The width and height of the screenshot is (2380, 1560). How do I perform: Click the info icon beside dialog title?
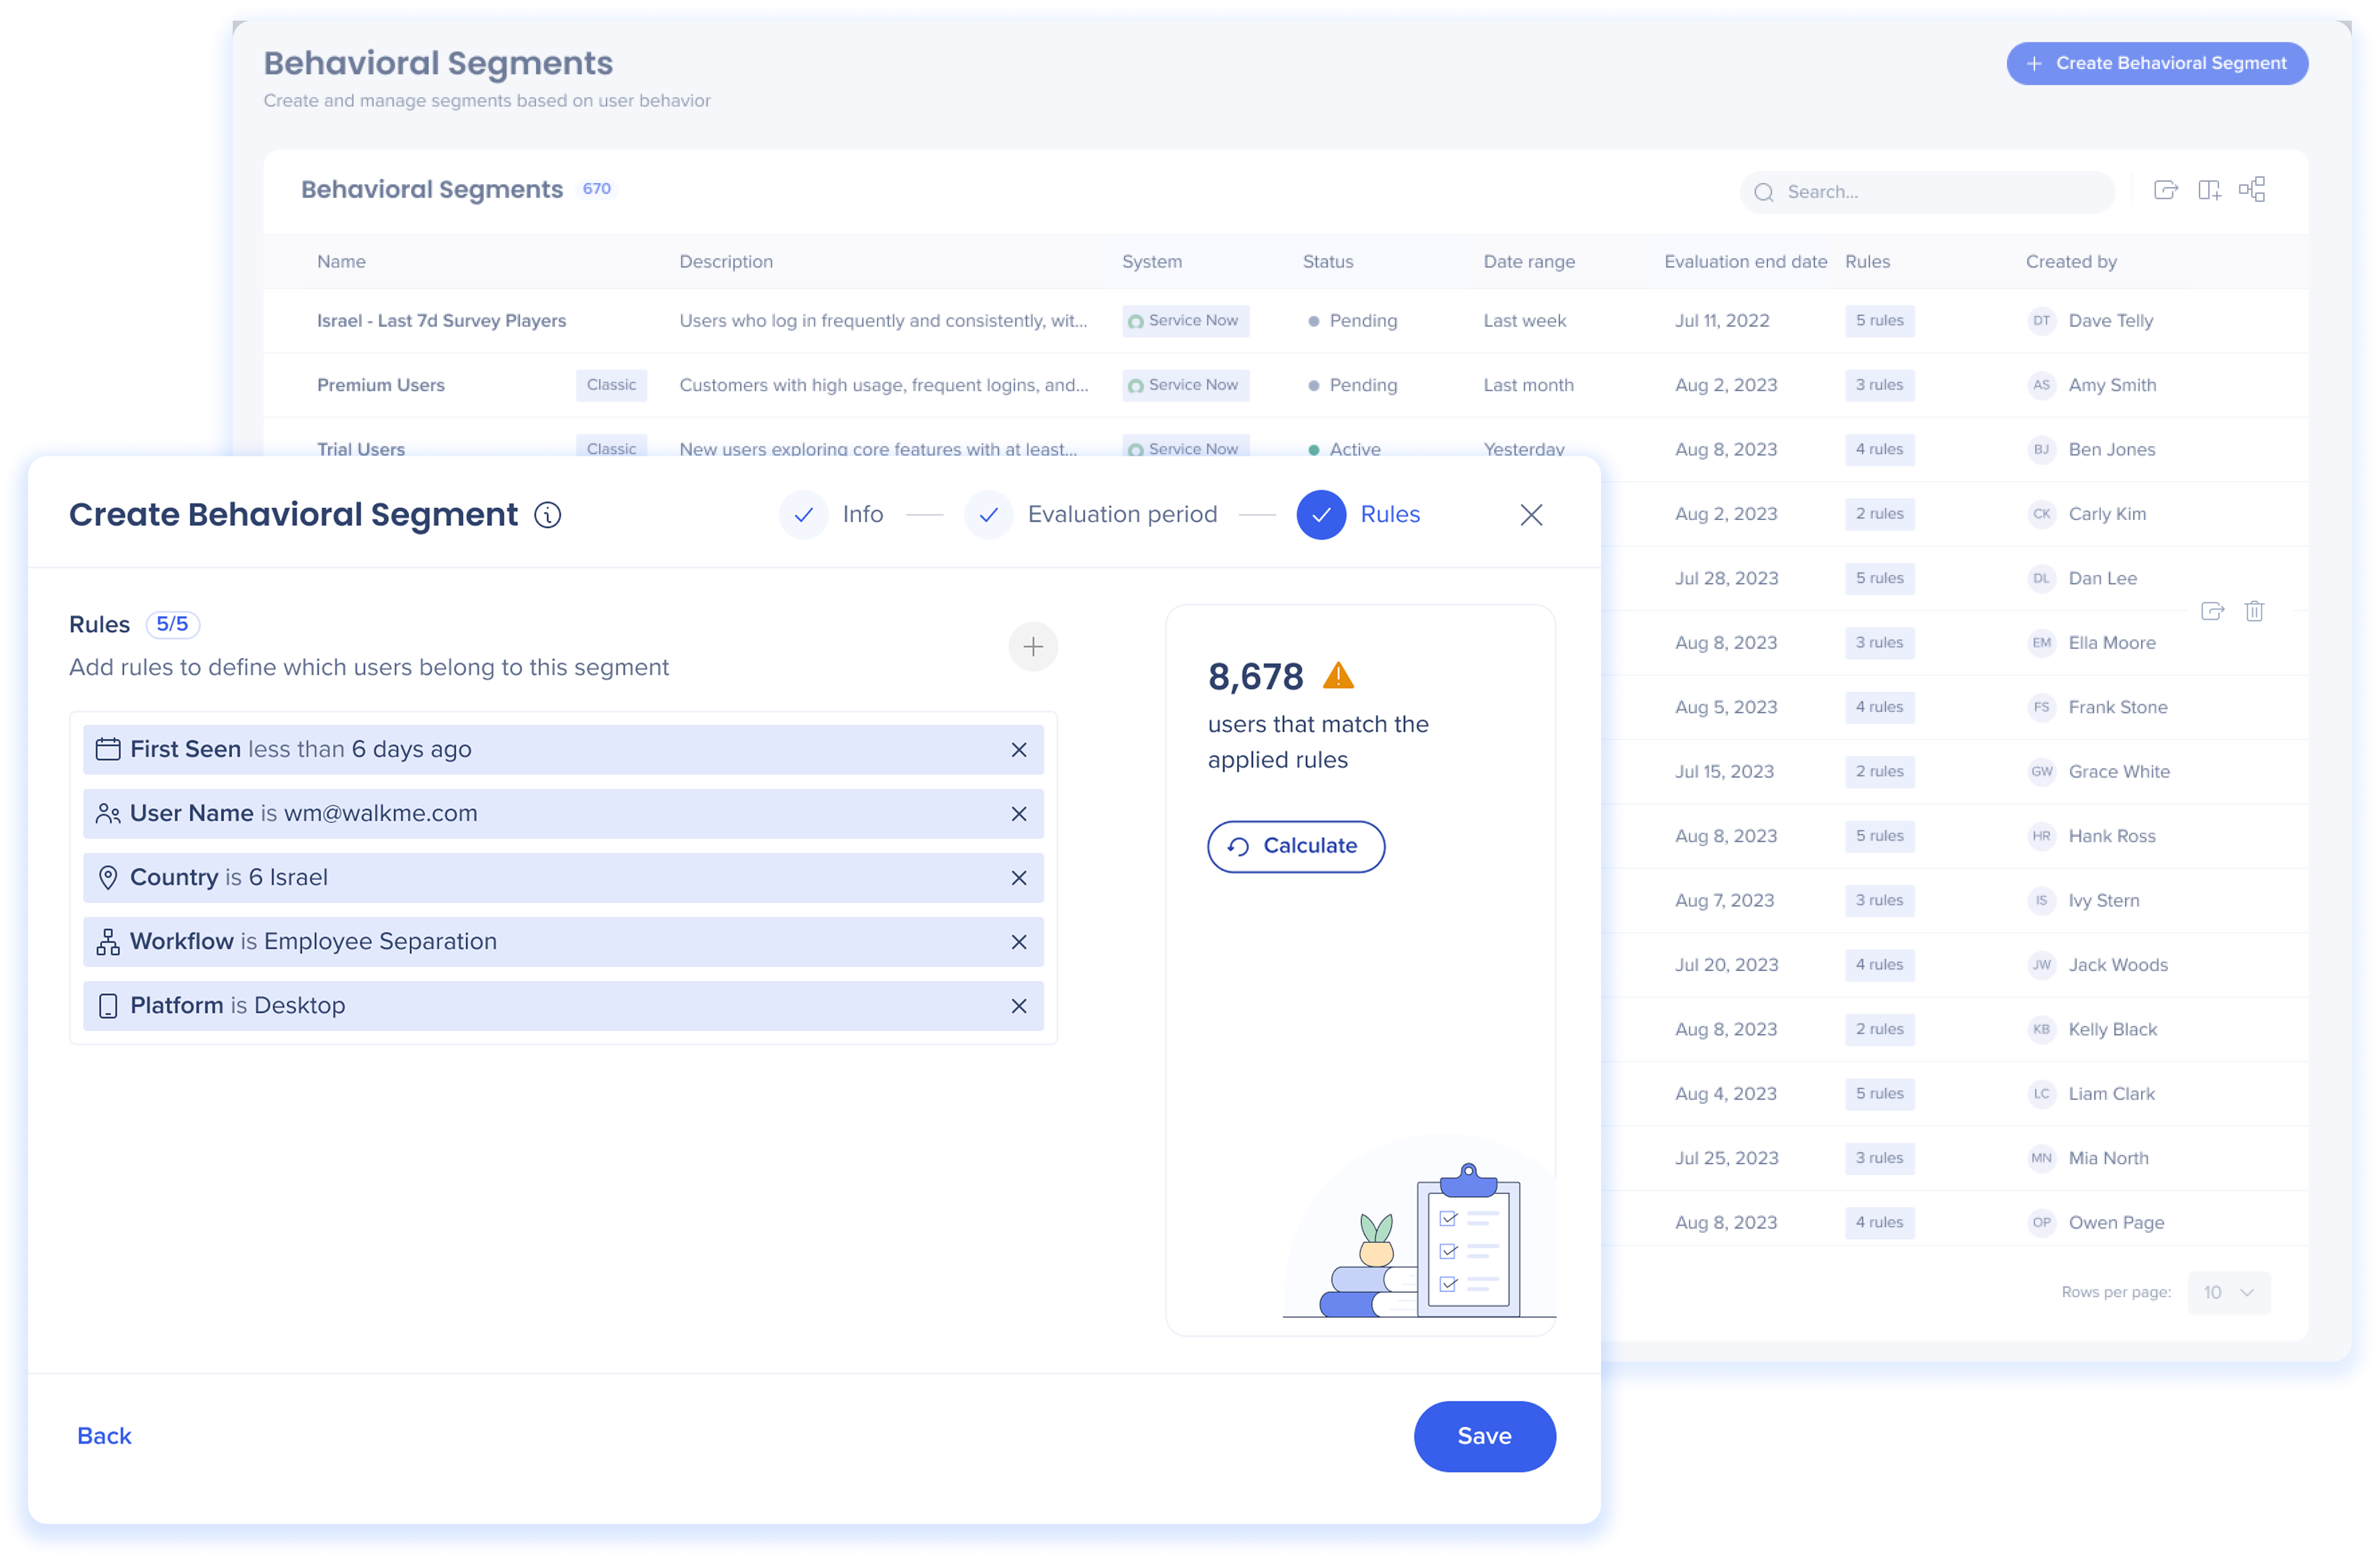coord(547,515)
